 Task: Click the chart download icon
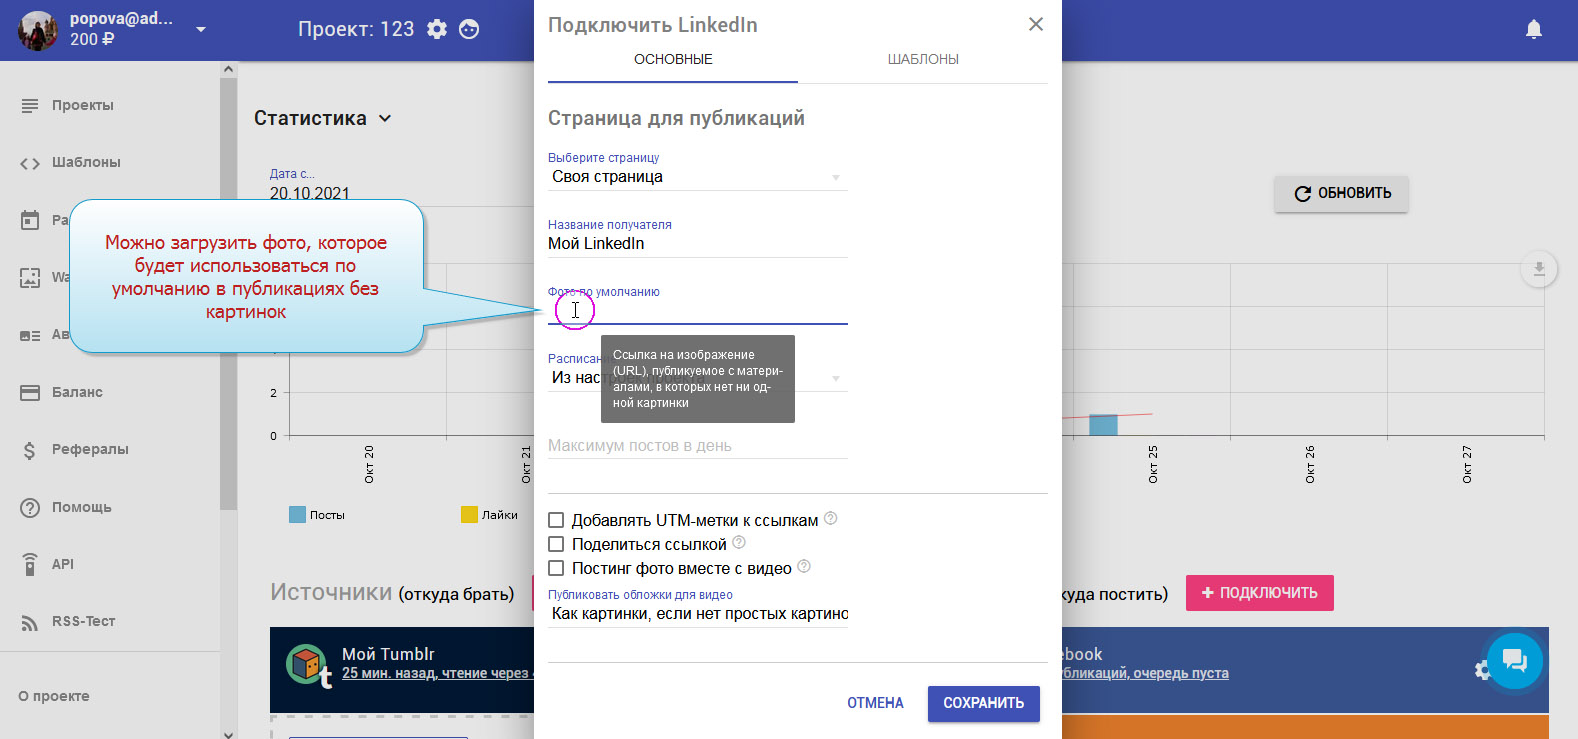point(1538,269)
